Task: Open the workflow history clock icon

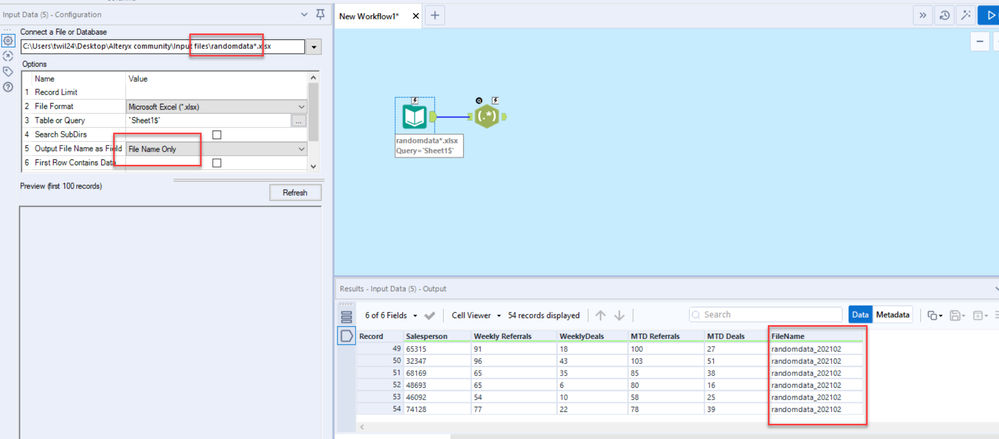Action: coord(945,15)
